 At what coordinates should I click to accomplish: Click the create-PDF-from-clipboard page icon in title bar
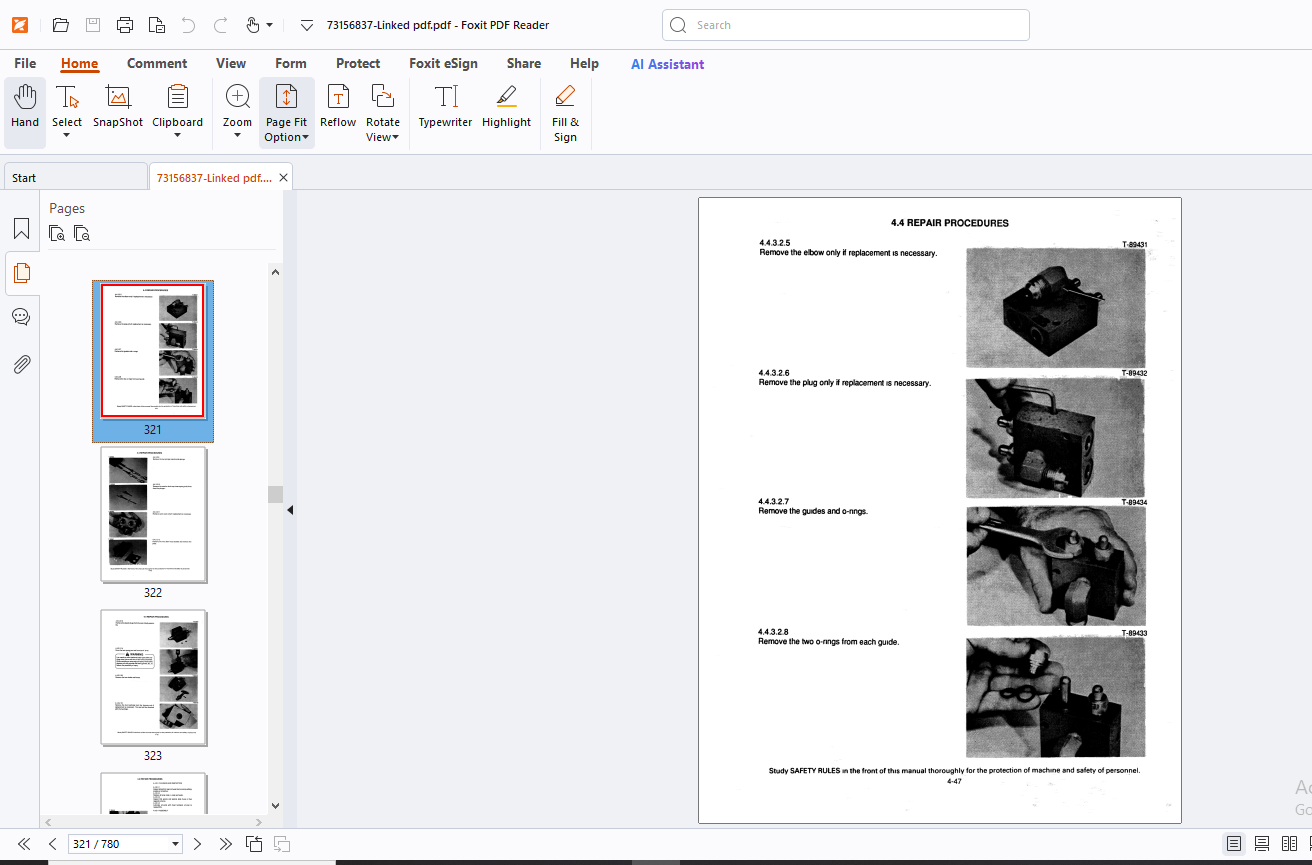click(157, 25)
